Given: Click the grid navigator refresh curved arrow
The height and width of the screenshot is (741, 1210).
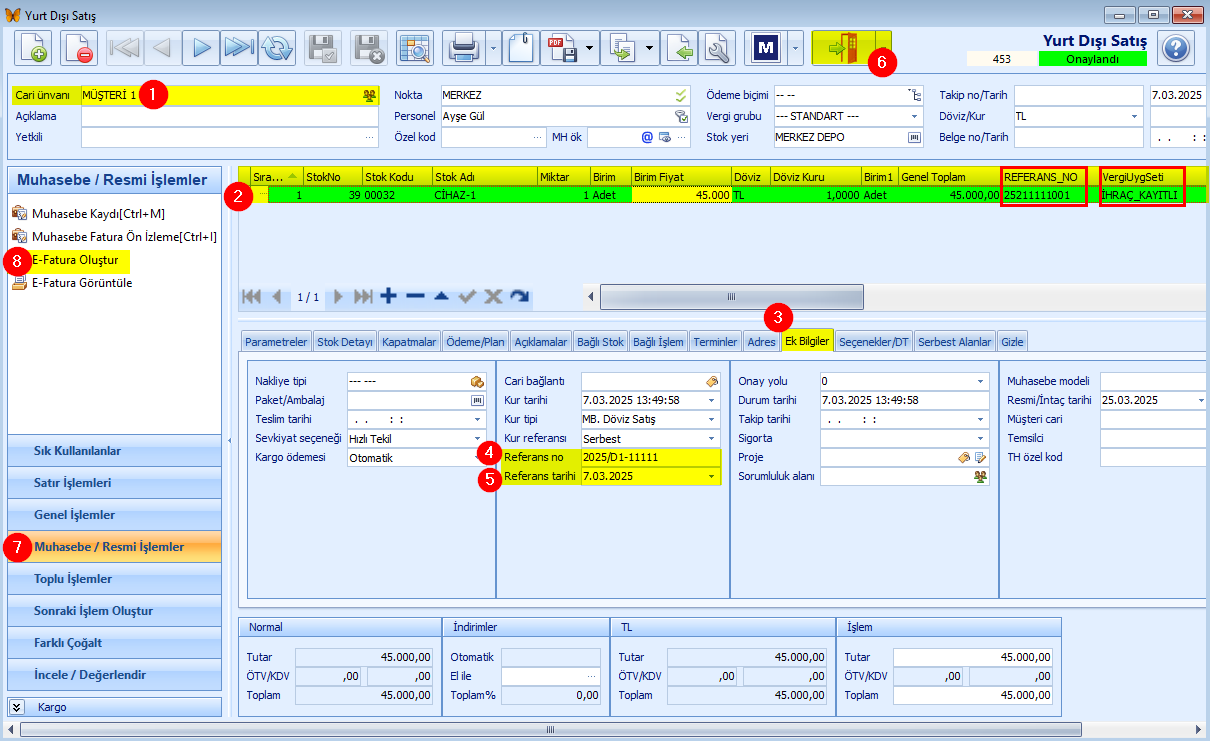Looking at the screenshot, I should point(519,296).
